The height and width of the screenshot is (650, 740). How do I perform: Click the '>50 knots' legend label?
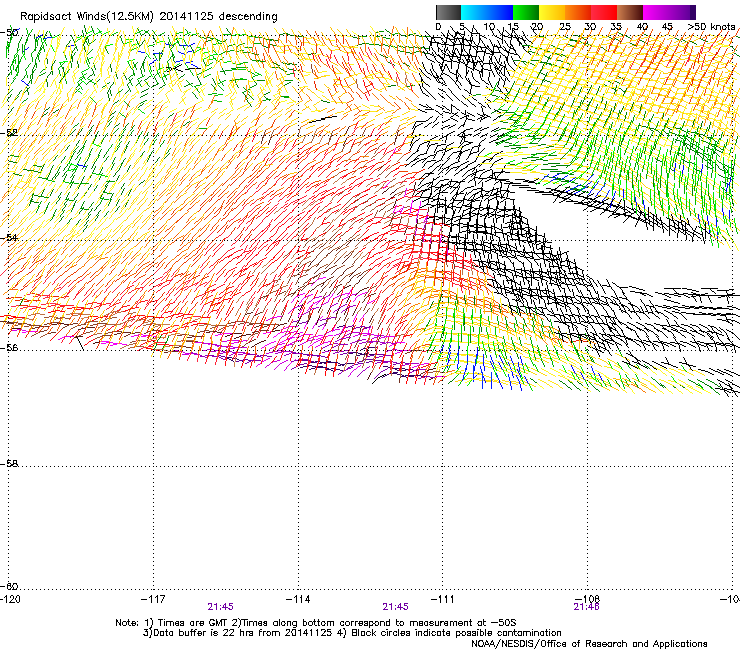click(x=711, y=27)
